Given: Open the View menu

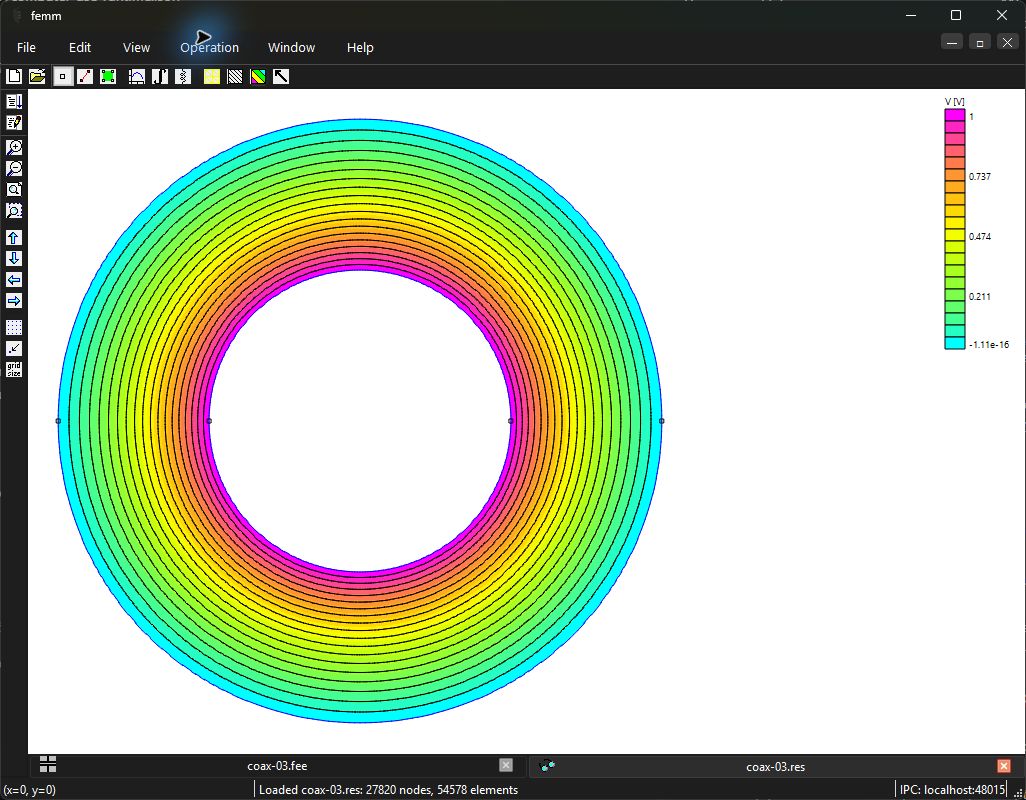Looking at the screenshot, I should (x=136, y=47).
